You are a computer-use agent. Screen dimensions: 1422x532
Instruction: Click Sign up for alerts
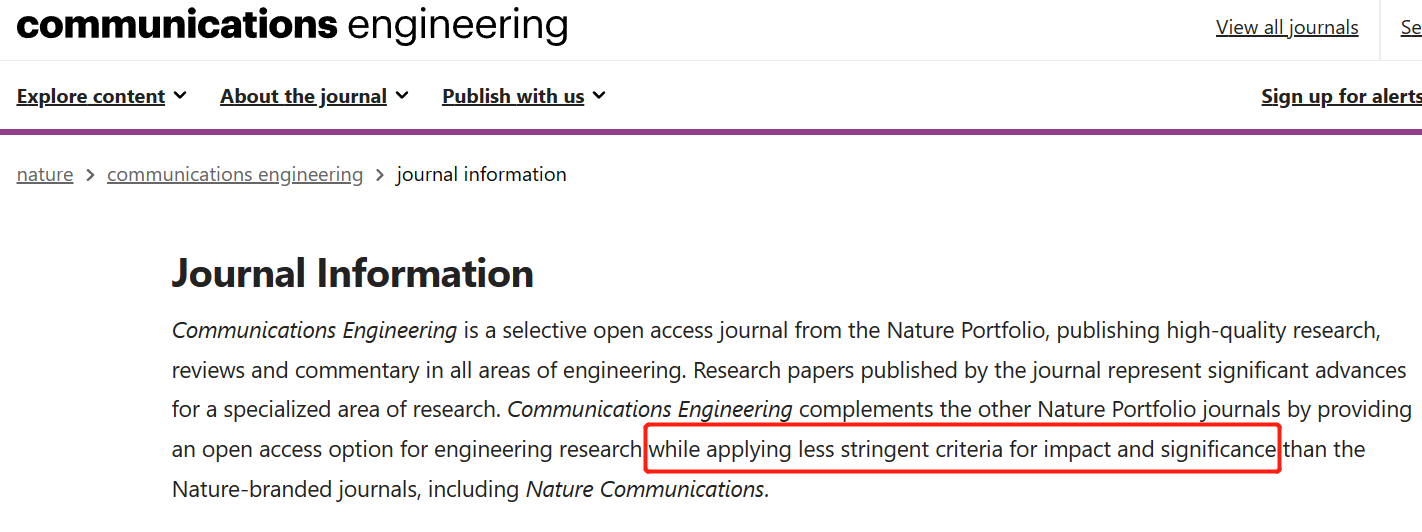click(1341, 97)
